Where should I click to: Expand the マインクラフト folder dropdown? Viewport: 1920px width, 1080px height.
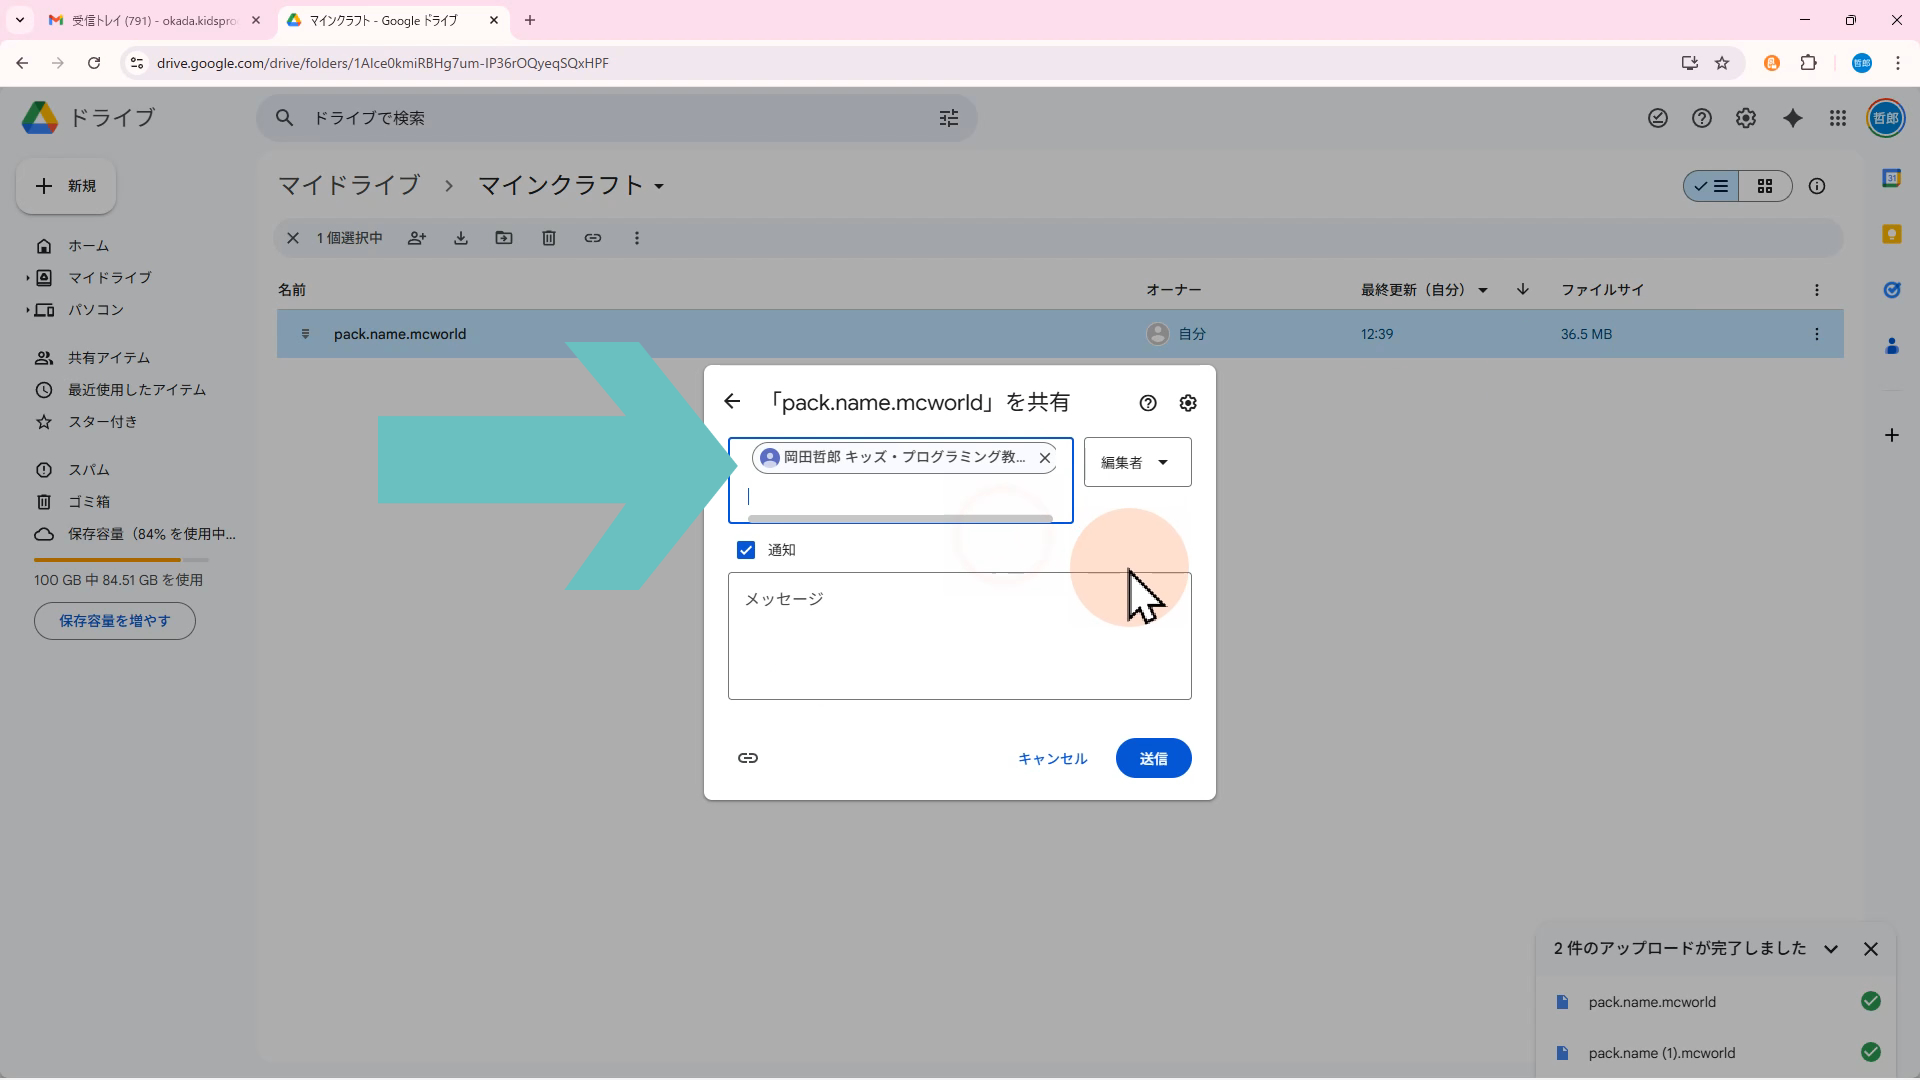[x=659, y=187]
